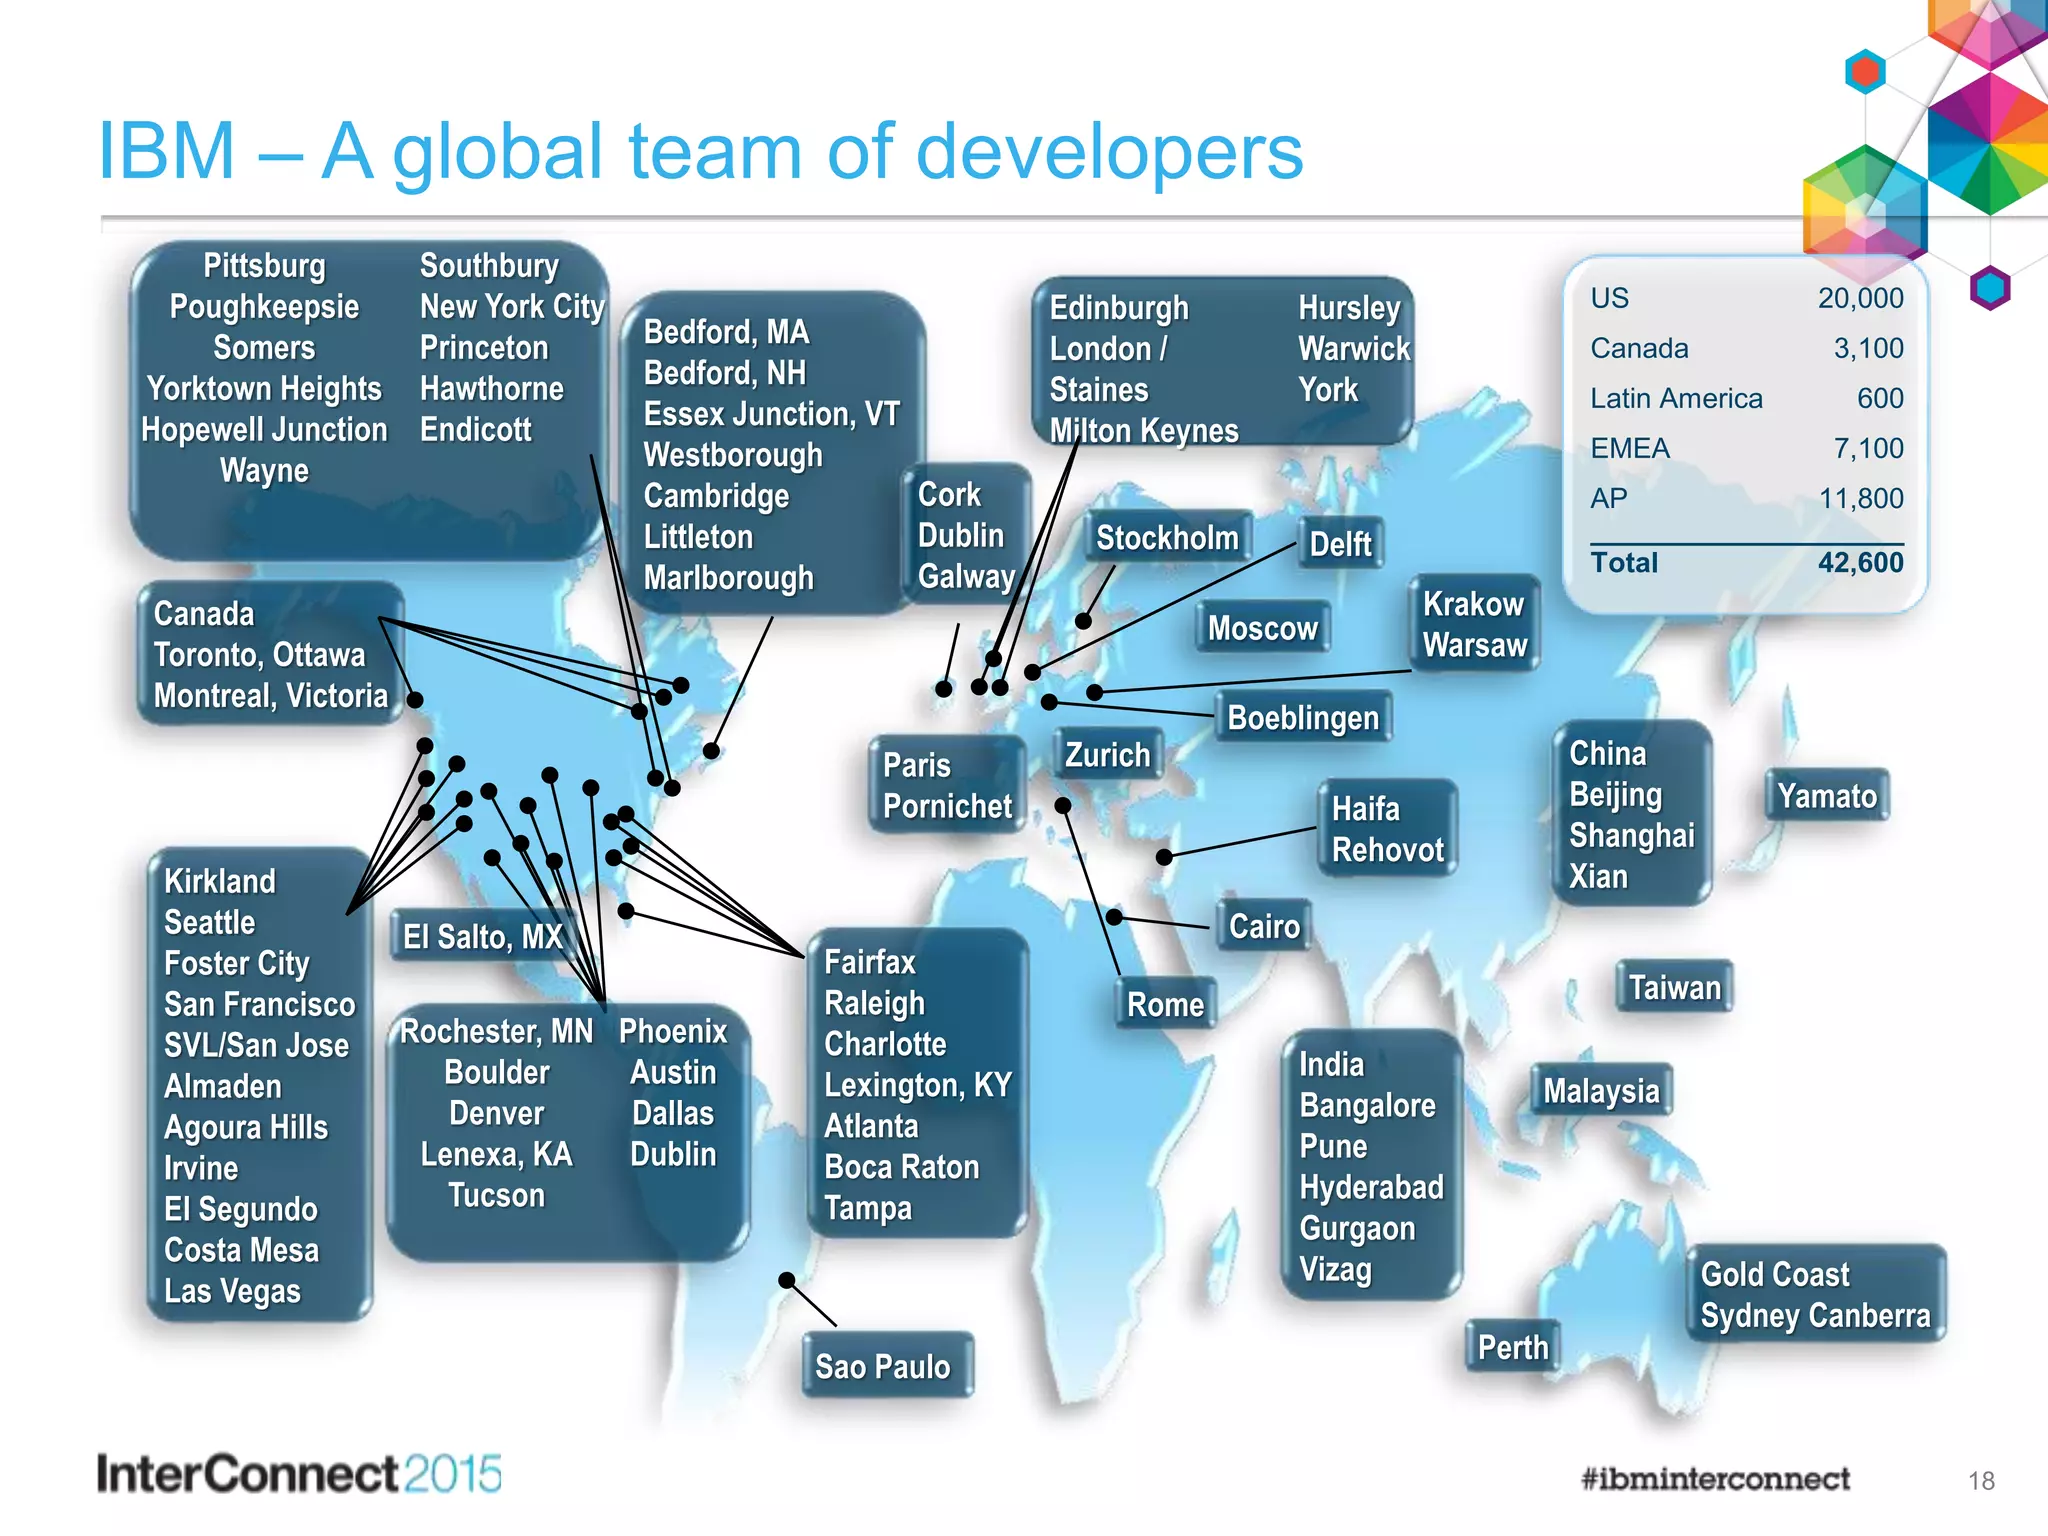
Task: Click the Rome label box
Action: coord(1165,1004)
